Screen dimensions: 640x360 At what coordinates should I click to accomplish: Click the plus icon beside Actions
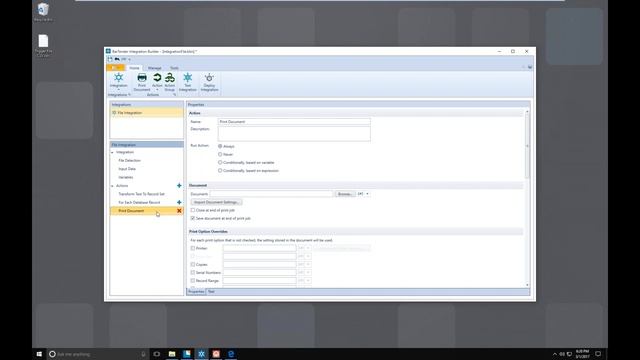coord(179,186)
